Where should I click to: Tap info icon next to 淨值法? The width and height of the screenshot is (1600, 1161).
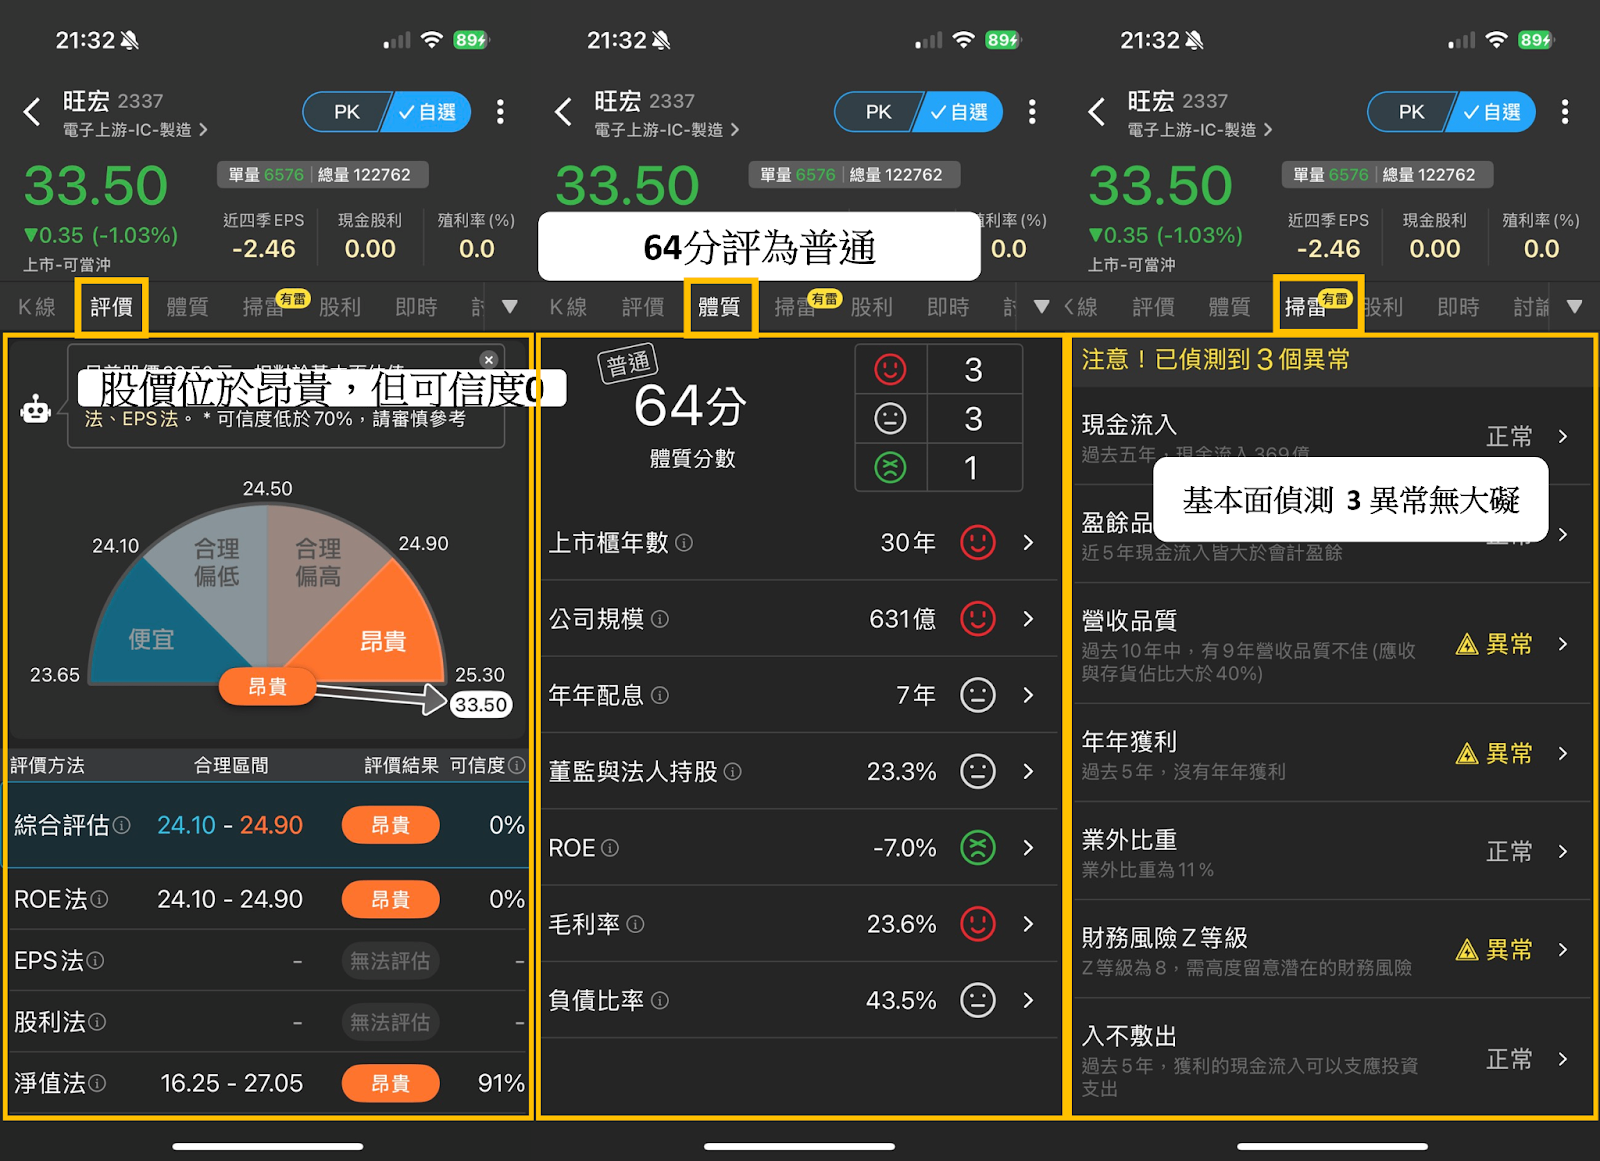[x=97, y=1083]
